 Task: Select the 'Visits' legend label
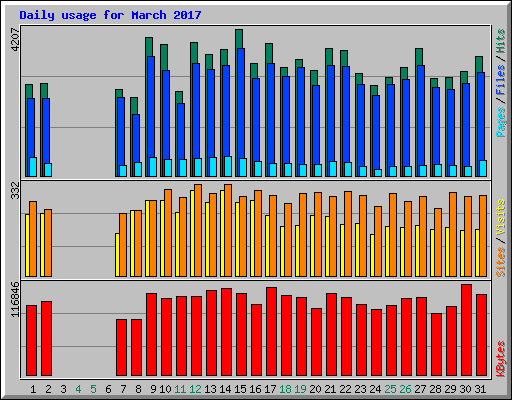(501, 218)
